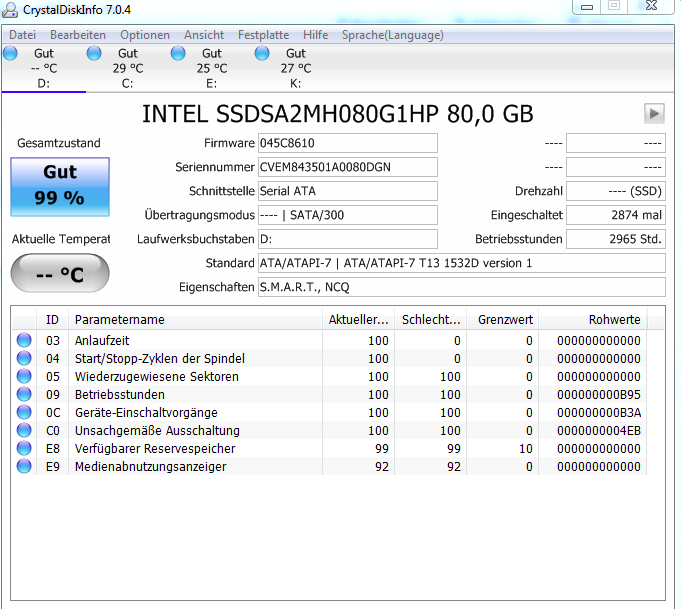
Task: Select Betriebsstunden in the attribute list
Action: [x=330, y=394]
